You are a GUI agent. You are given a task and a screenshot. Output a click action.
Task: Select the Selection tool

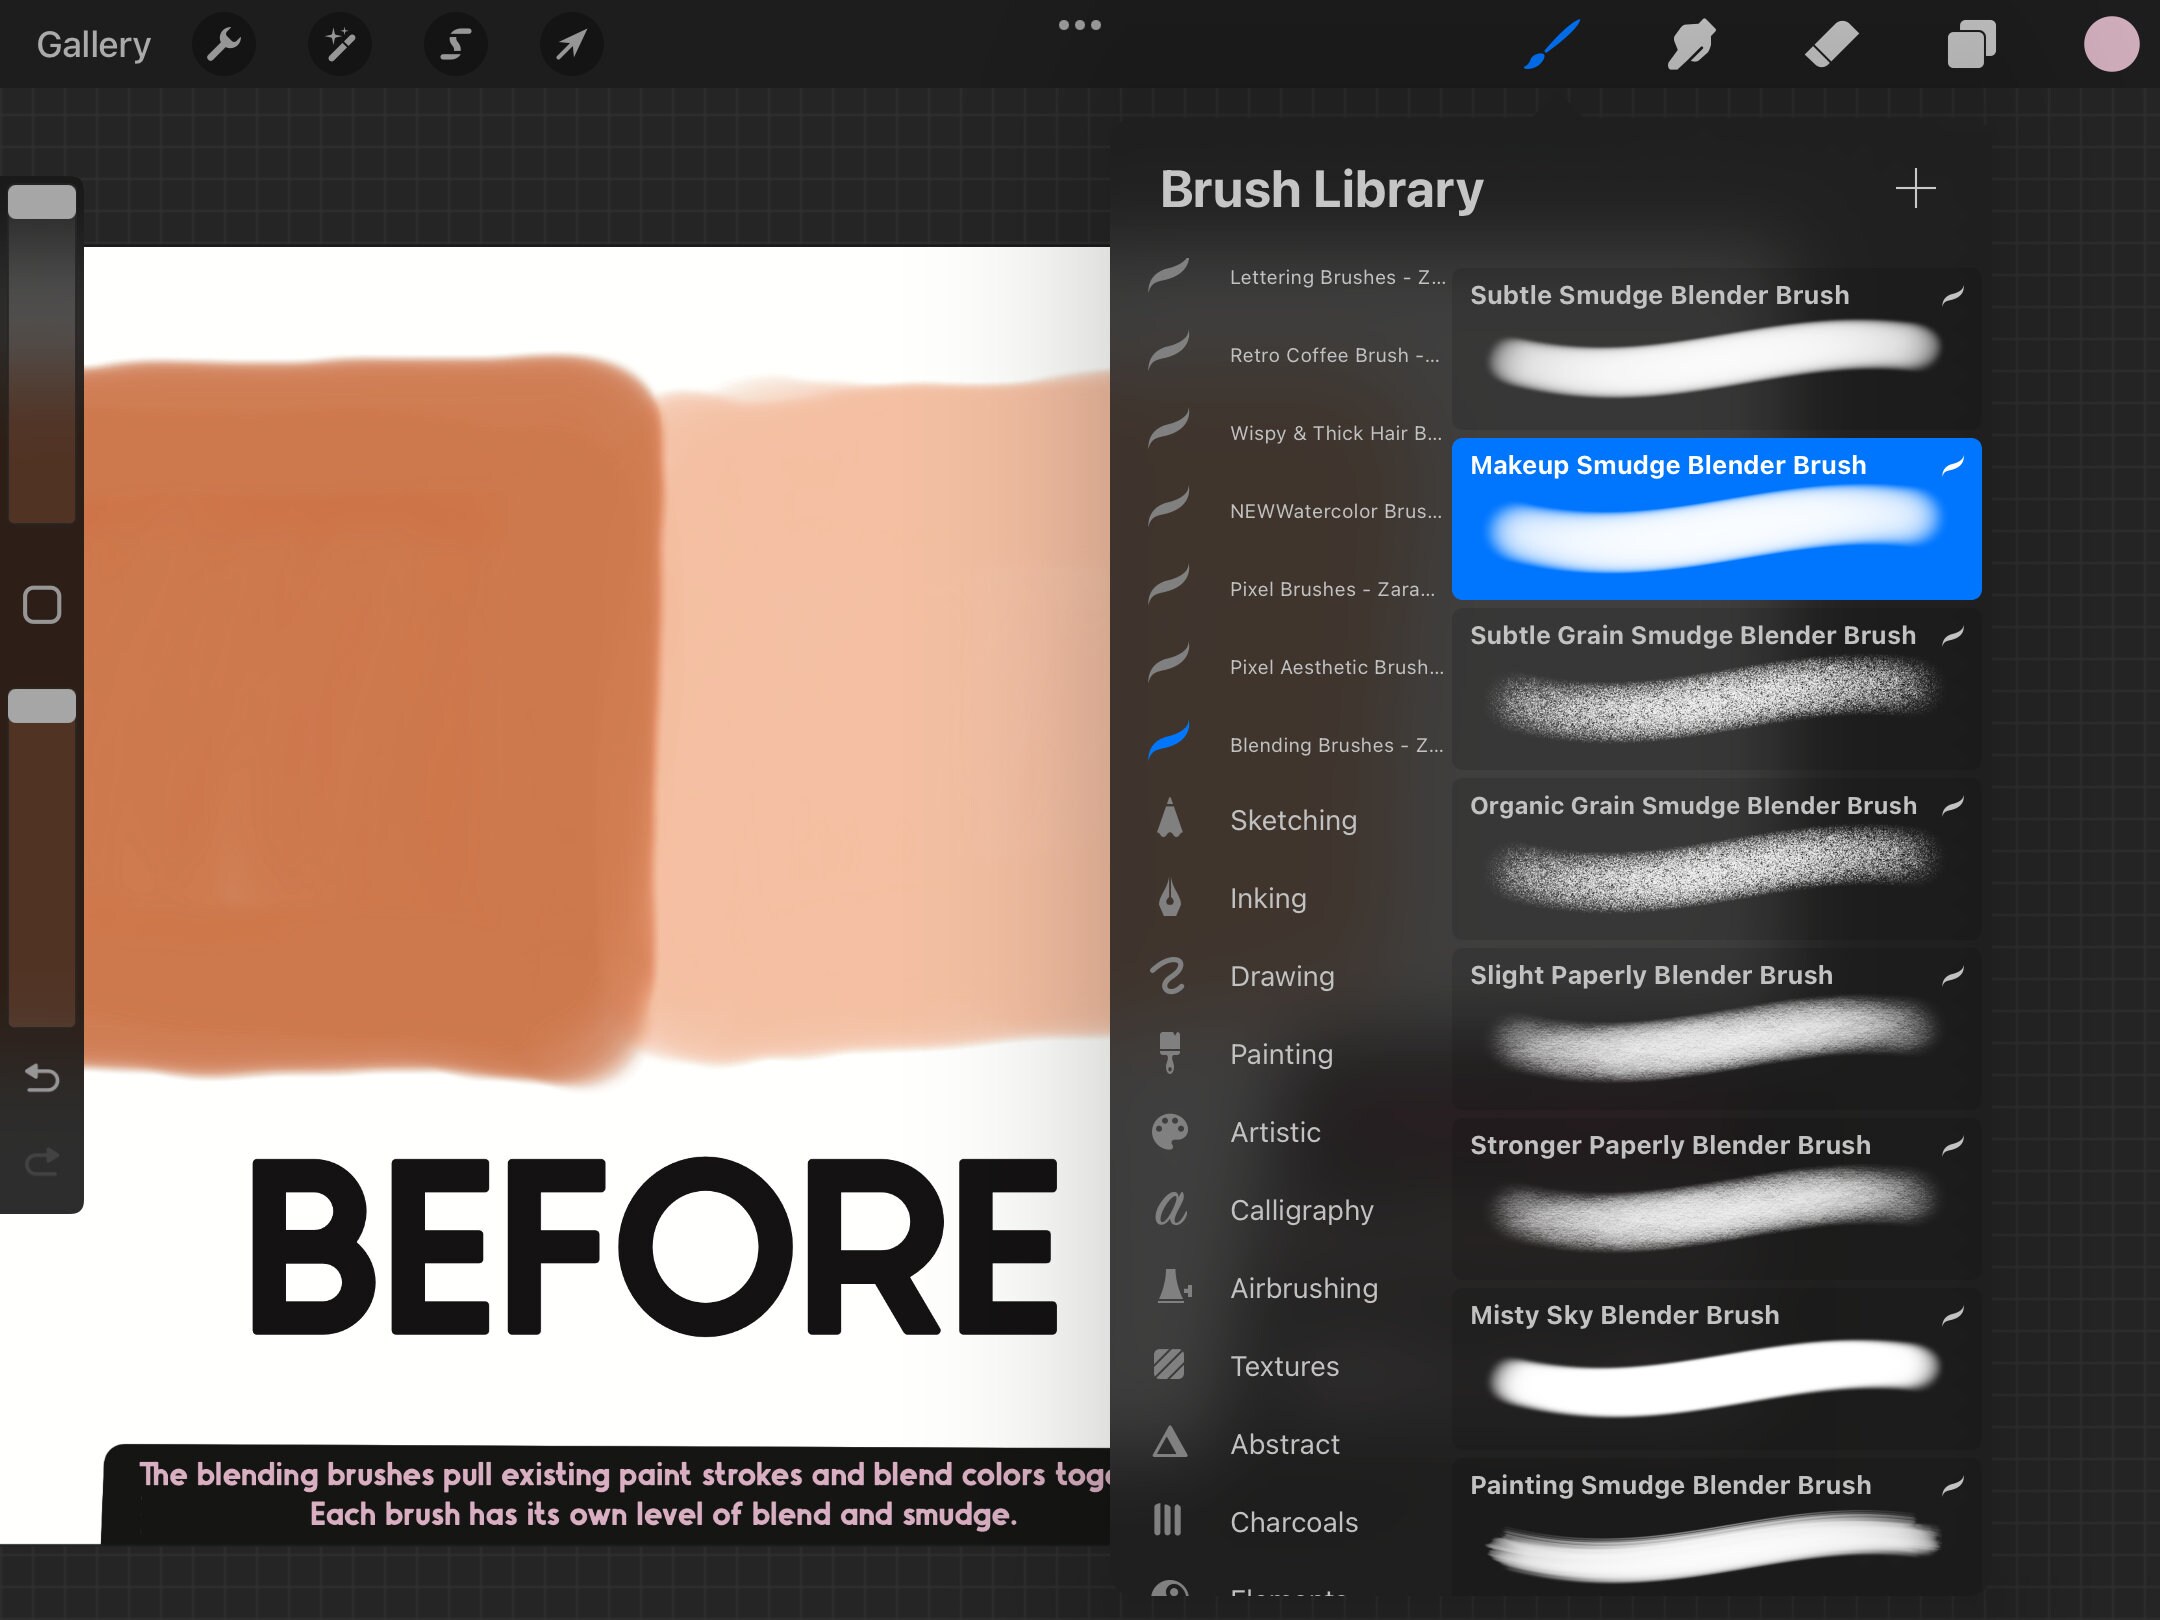(x=456, y=43)
